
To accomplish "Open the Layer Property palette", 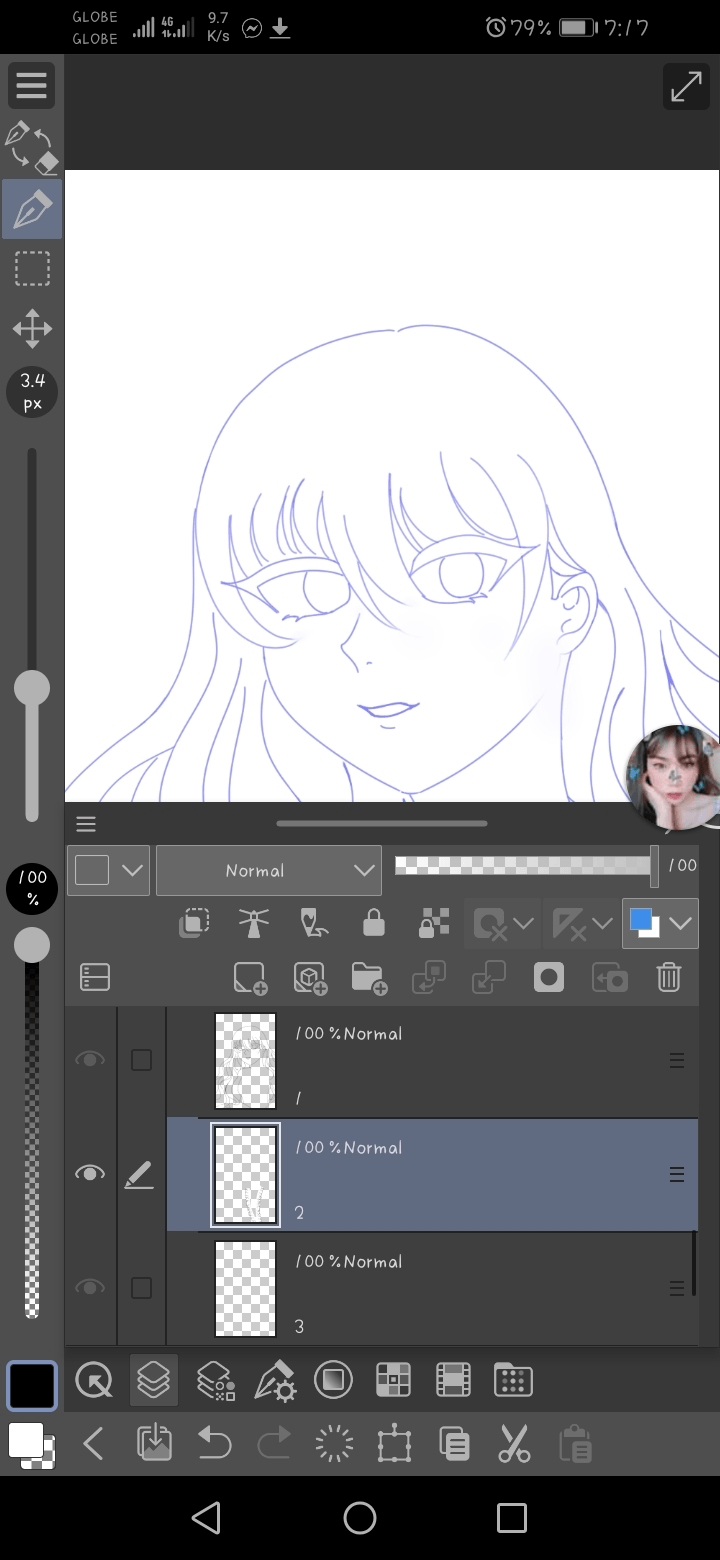I will coord(215,1381).
